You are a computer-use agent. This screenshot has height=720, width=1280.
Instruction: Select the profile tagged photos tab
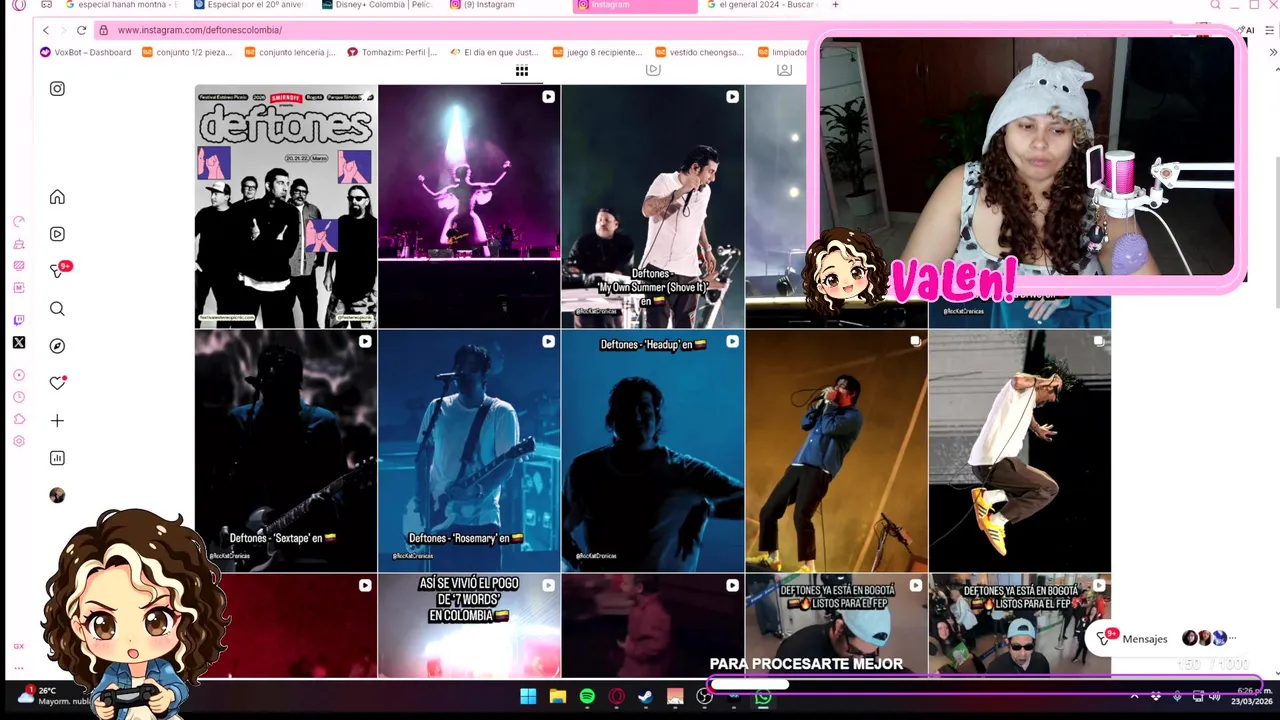(x=785, y=69)
